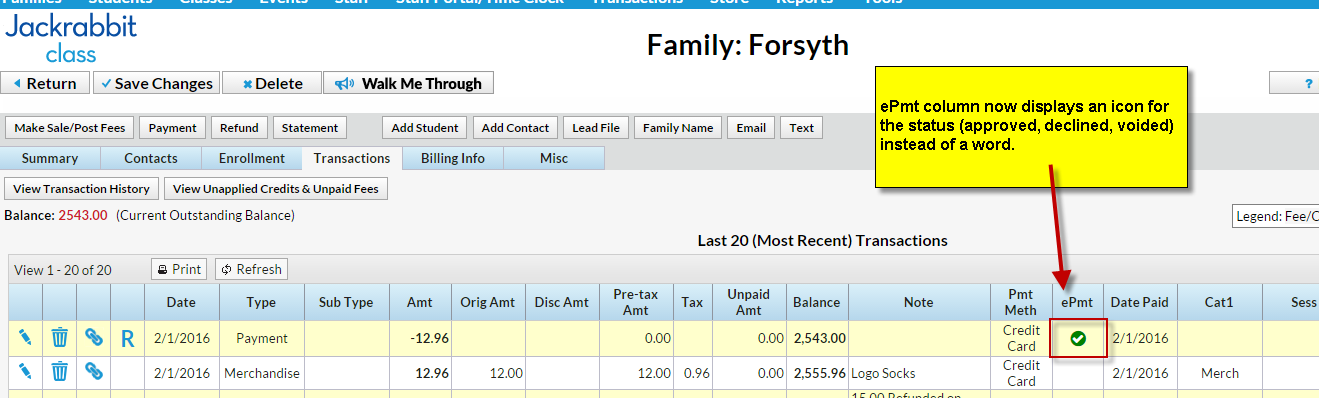Delete Merchandise row via trash icon
1319x398 pixels.
[x=60, y=372]
